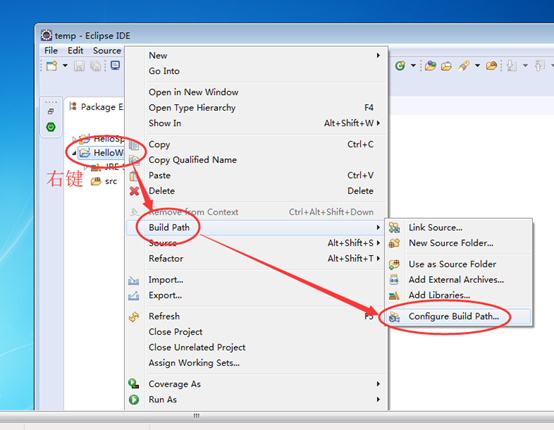Click the Link Source icon

[x=394, y=228]
